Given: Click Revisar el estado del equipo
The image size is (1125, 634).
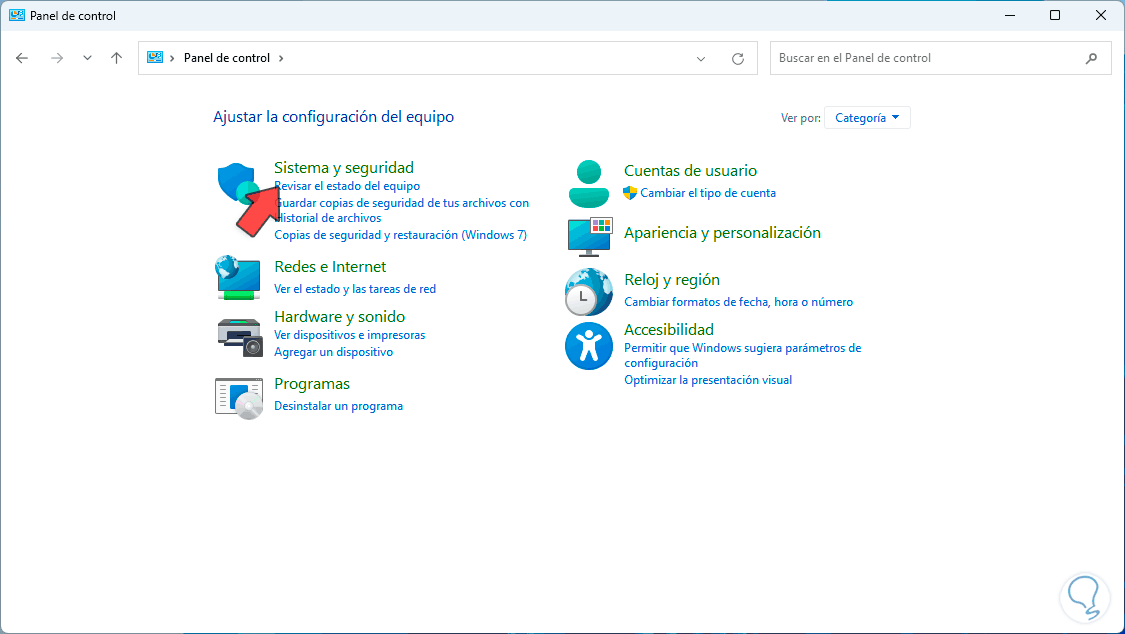Looking at the screenshot, I should pos(347,186).
